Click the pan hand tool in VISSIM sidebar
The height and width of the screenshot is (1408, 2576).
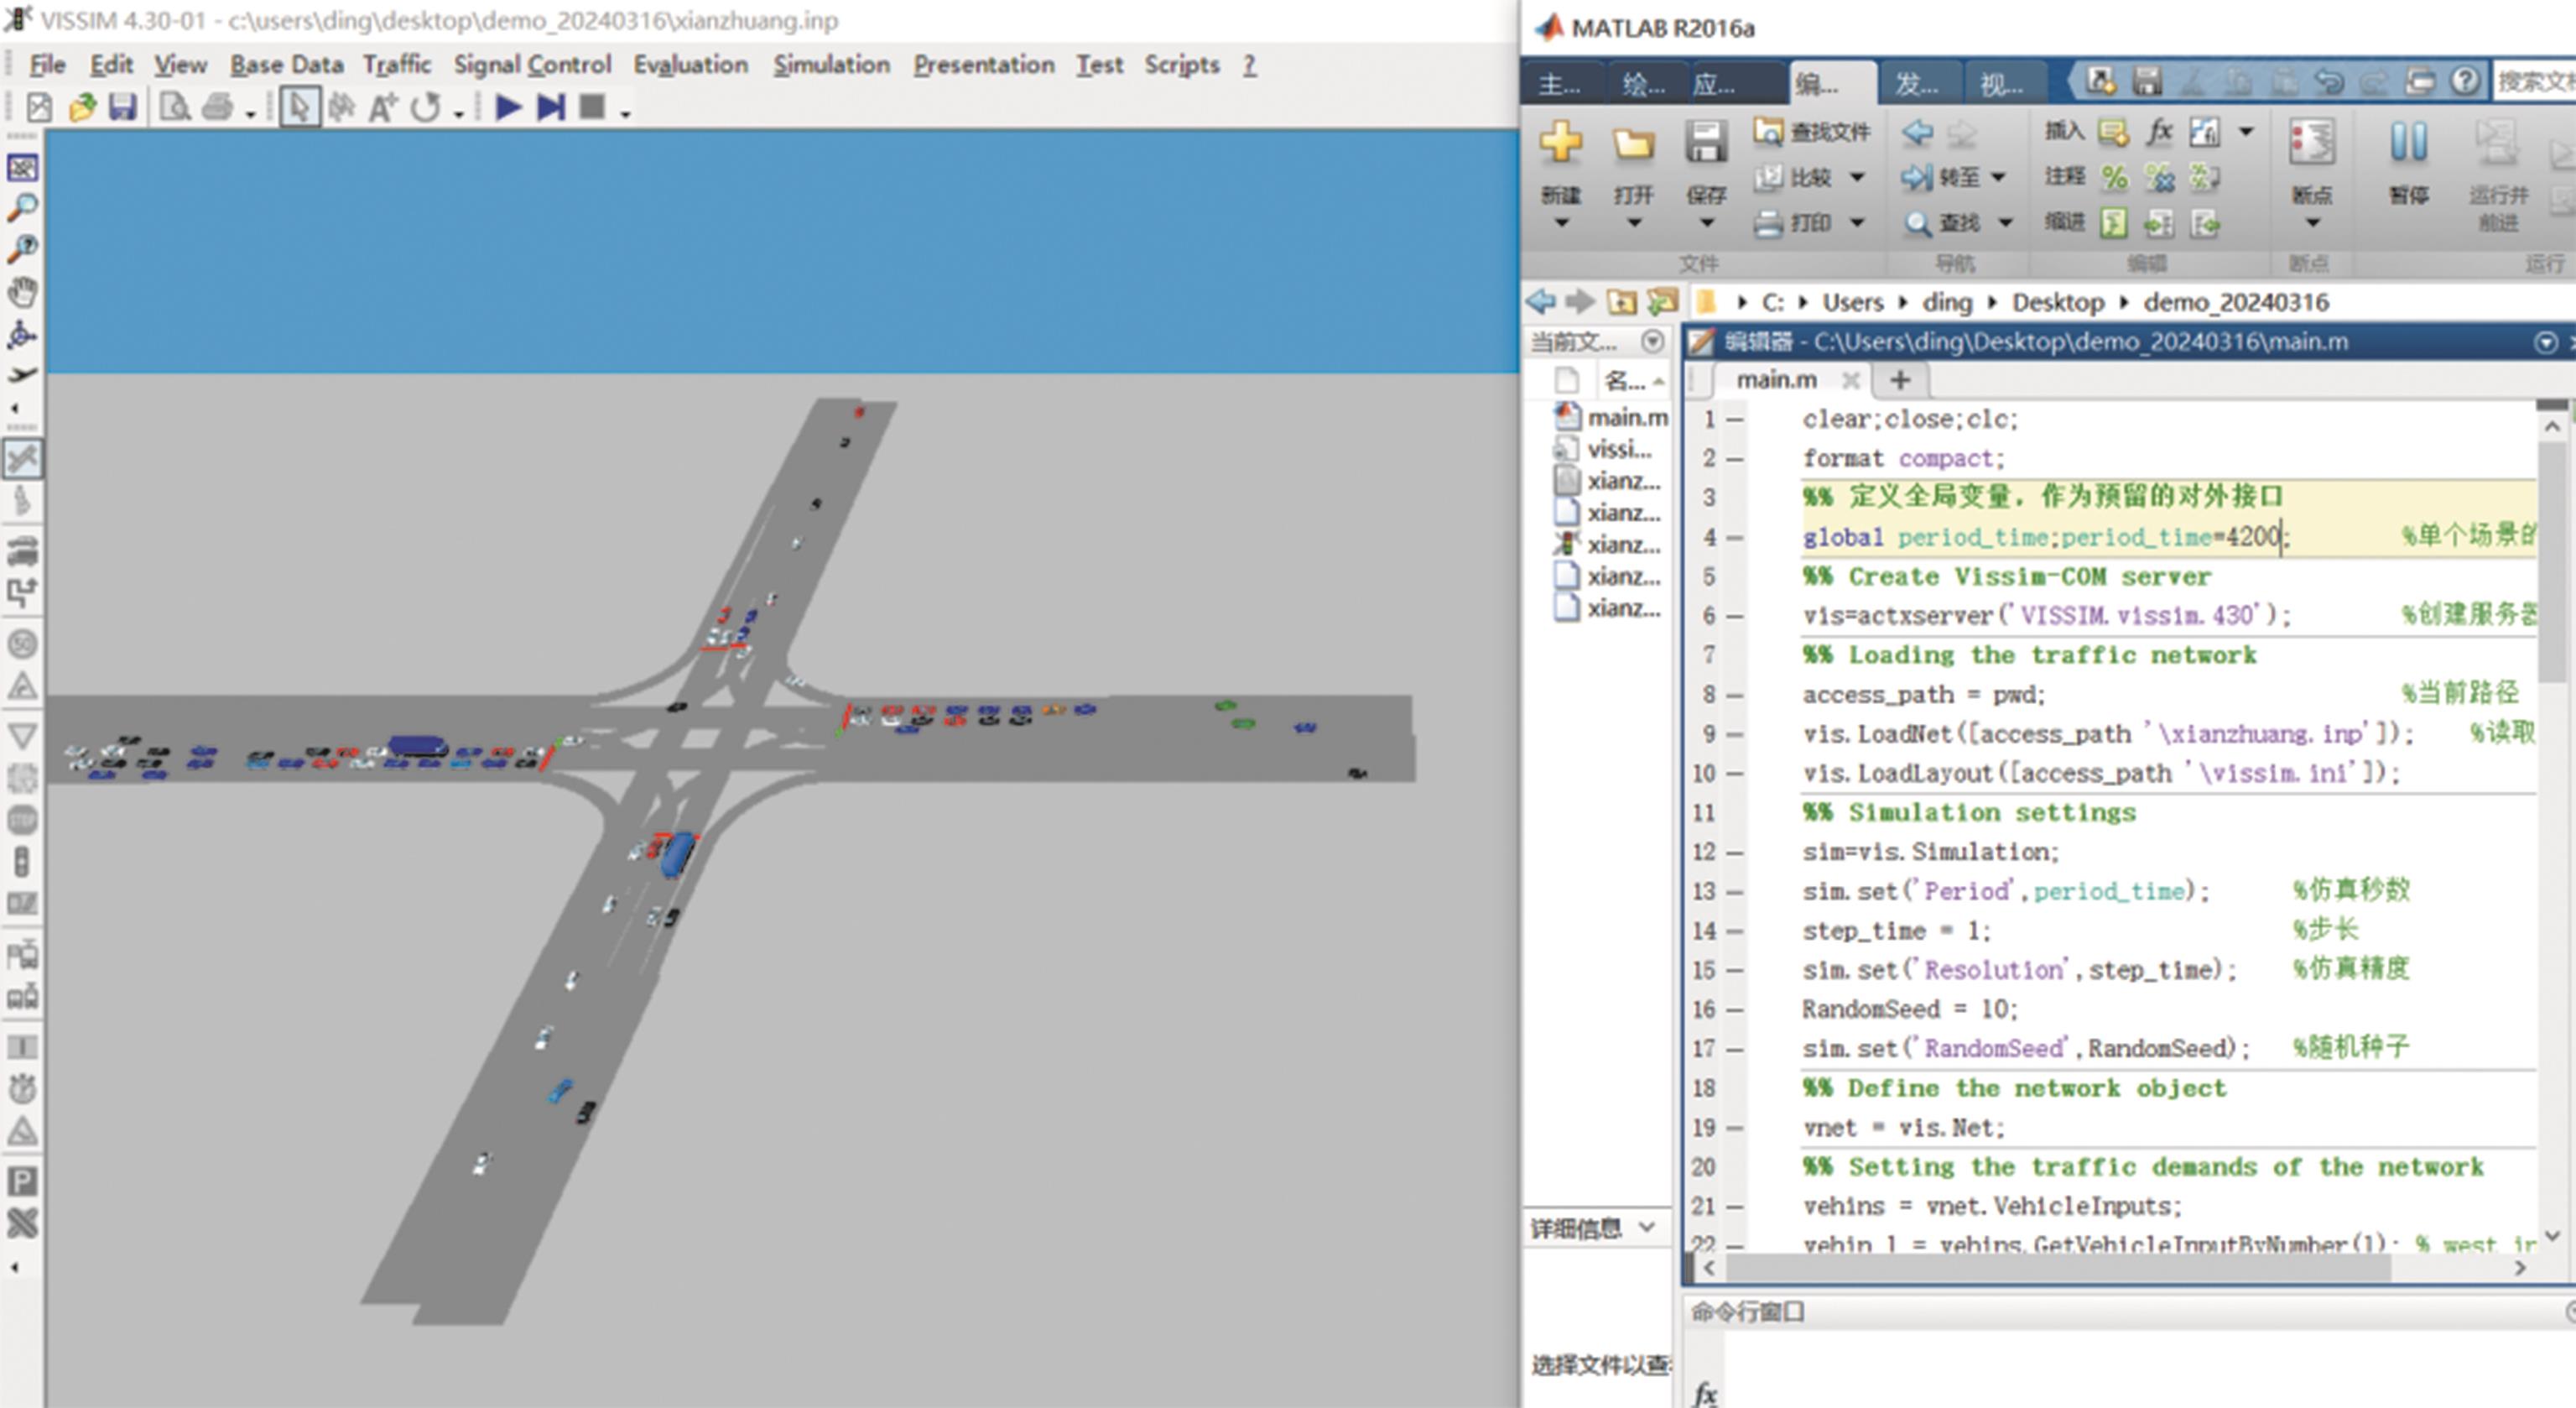tap(22, 293)
